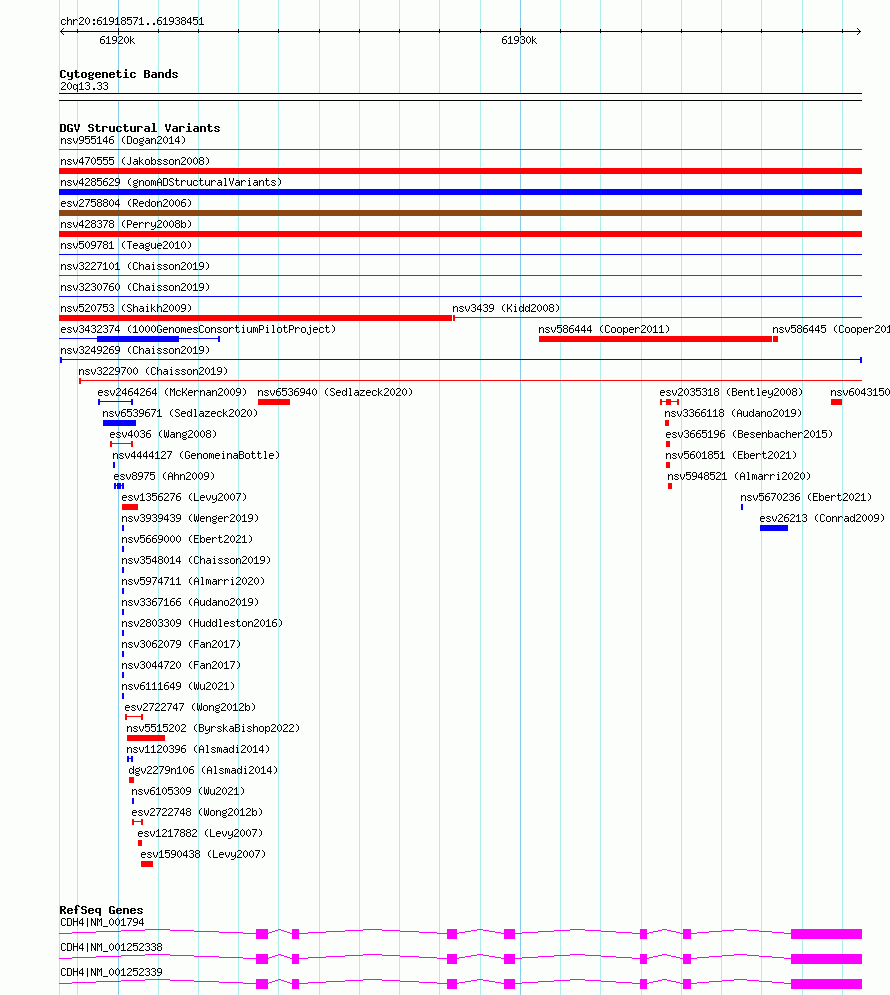Image resolution: width=890 pixels, height=995 pixels.
Task: Select the nsv470555 (Jakobsson2008) red bar
Action: [x=461, y=171]
